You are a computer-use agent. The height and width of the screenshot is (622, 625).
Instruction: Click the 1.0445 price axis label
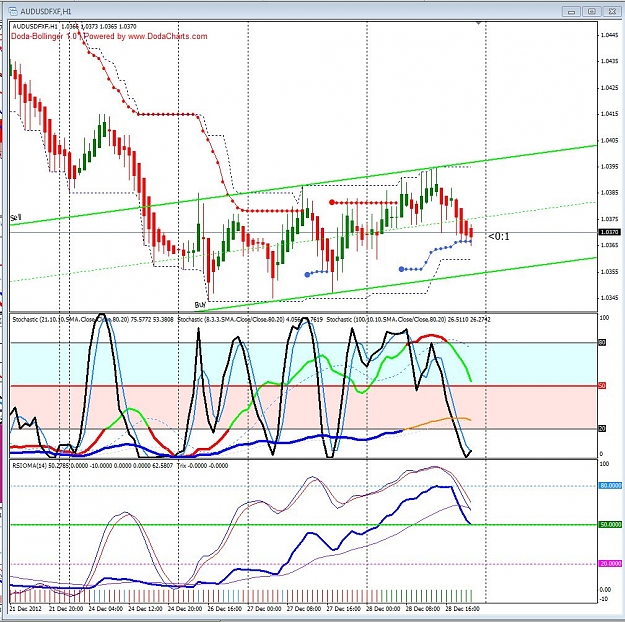(609, 35)
